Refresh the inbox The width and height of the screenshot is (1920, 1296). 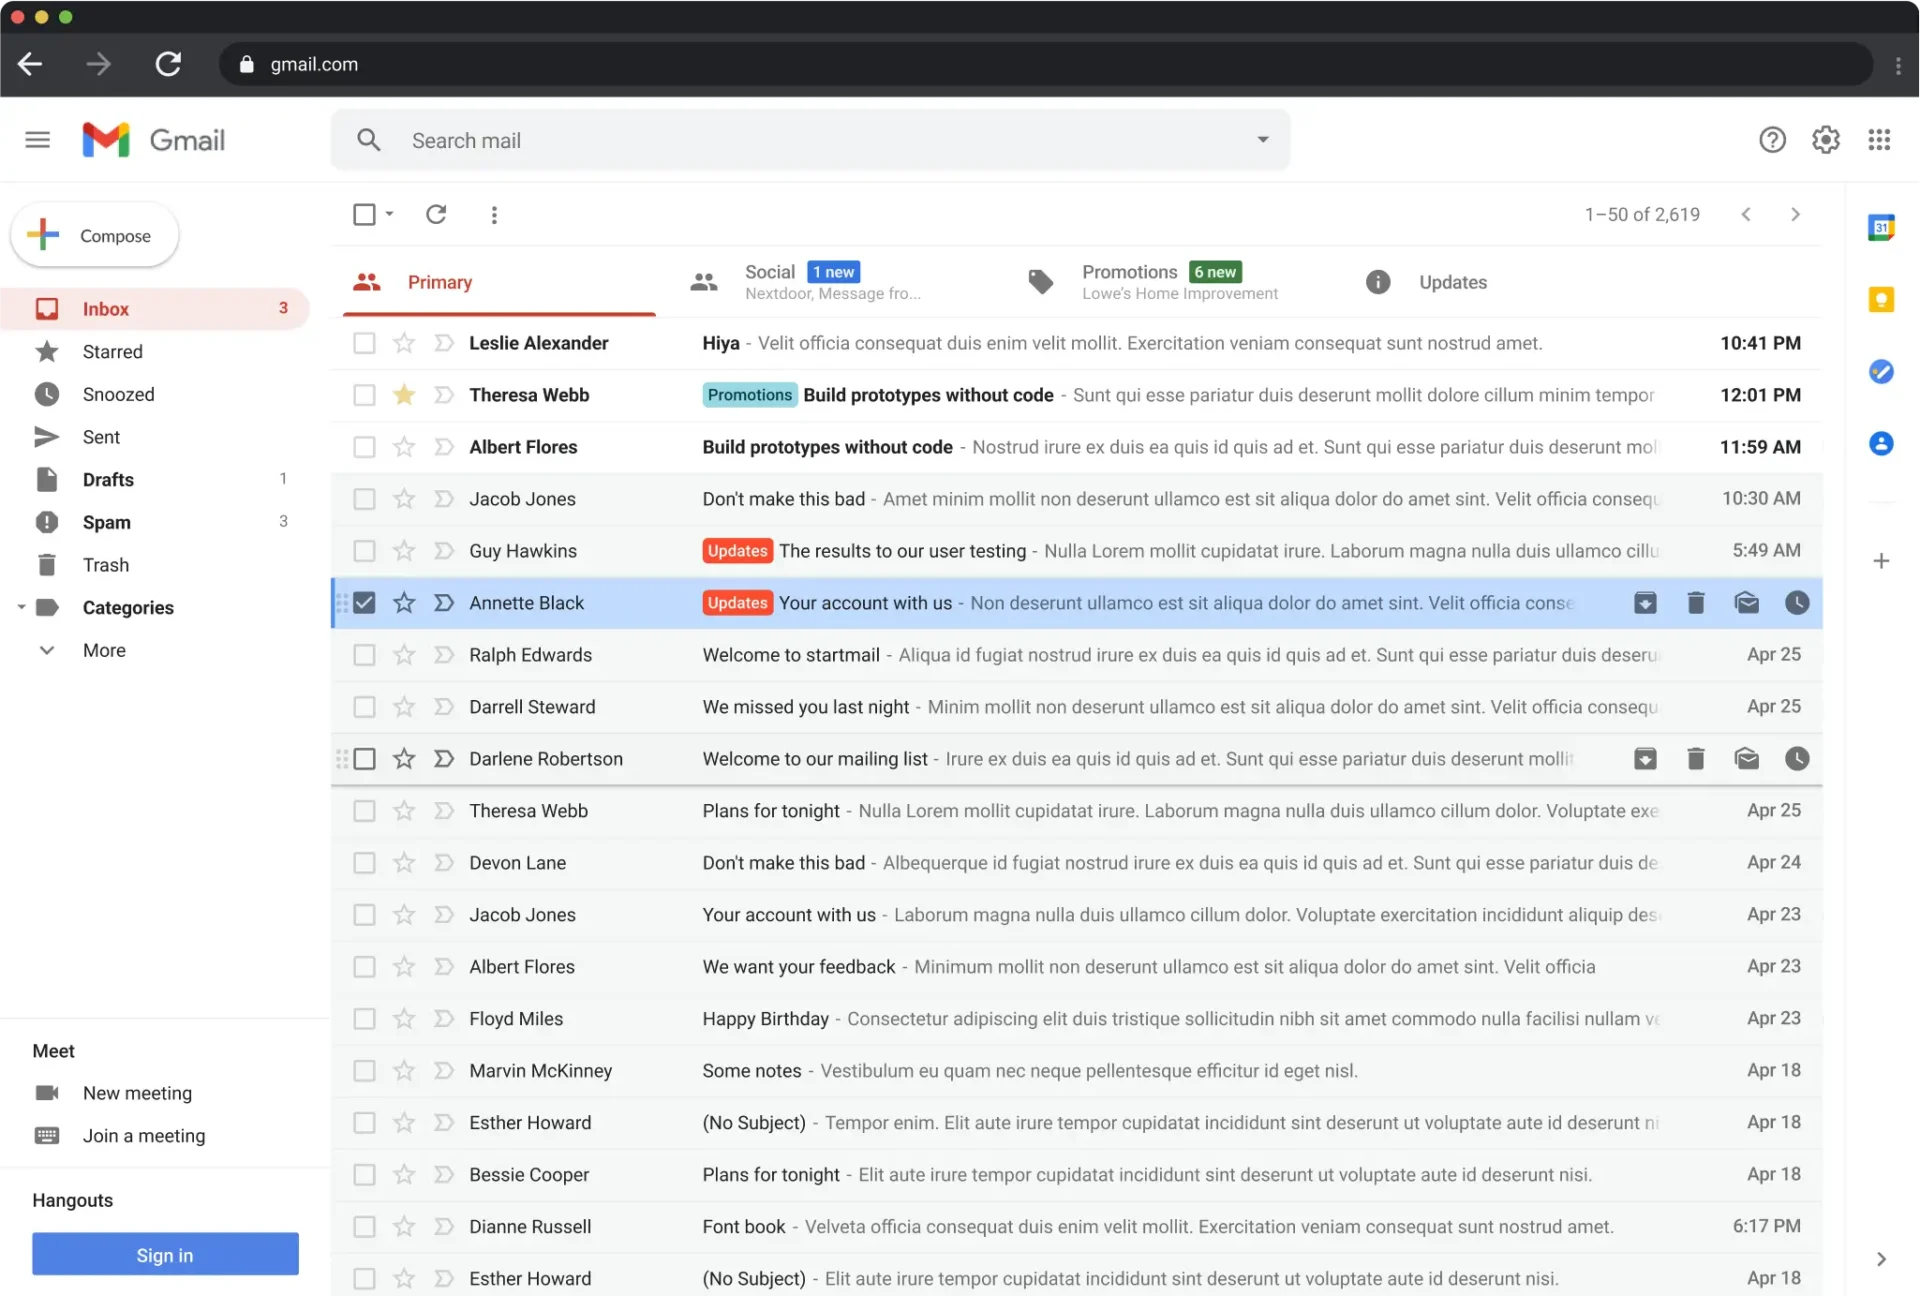coord(436,214)
